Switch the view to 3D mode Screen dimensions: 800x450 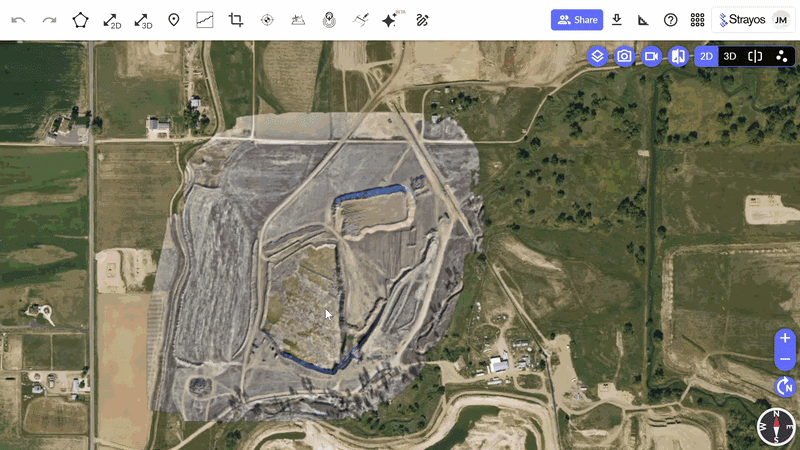730,56
